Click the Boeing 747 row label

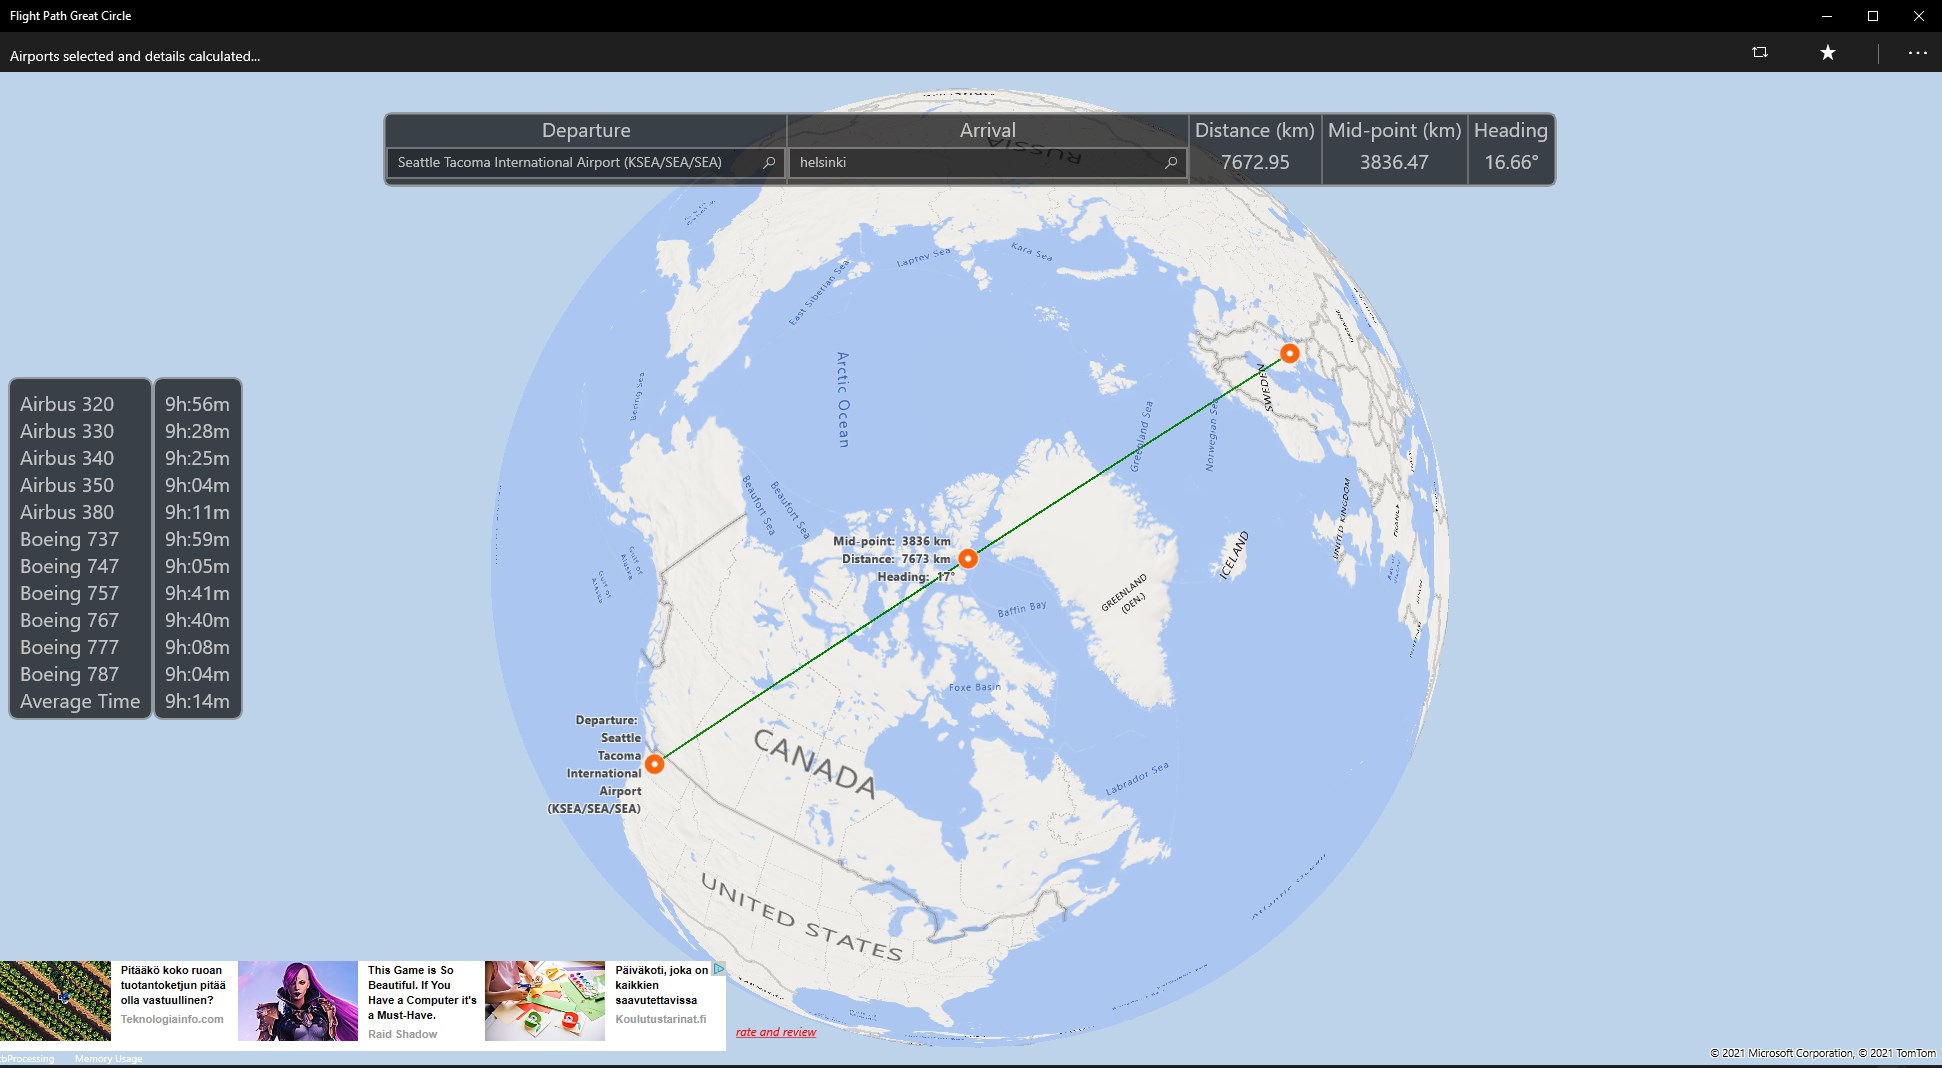[x=69, y=566]
